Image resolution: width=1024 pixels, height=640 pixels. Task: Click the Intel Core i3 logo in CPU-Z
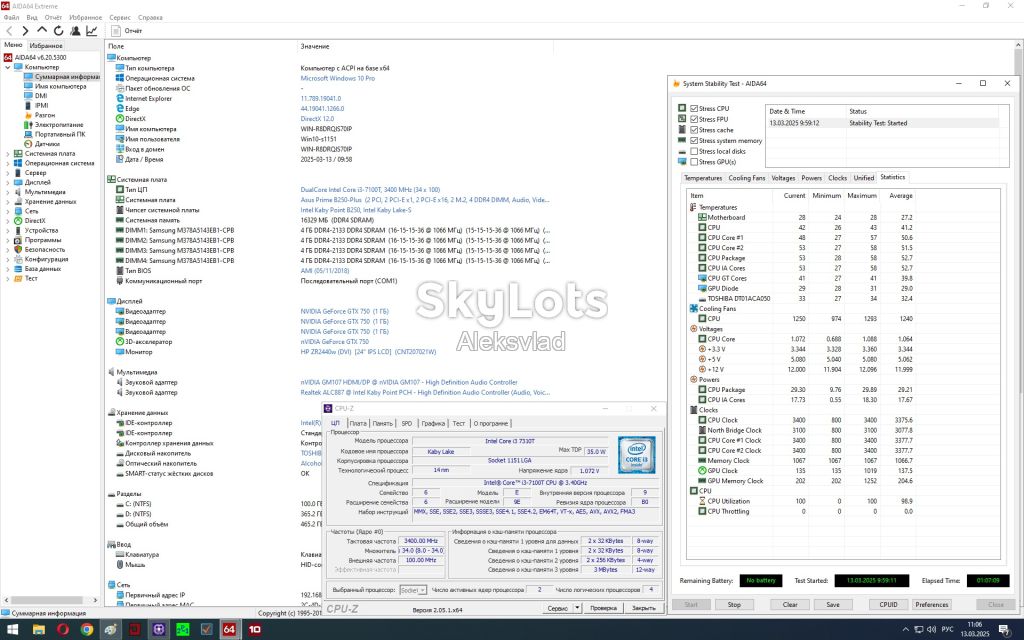point(636,455)
